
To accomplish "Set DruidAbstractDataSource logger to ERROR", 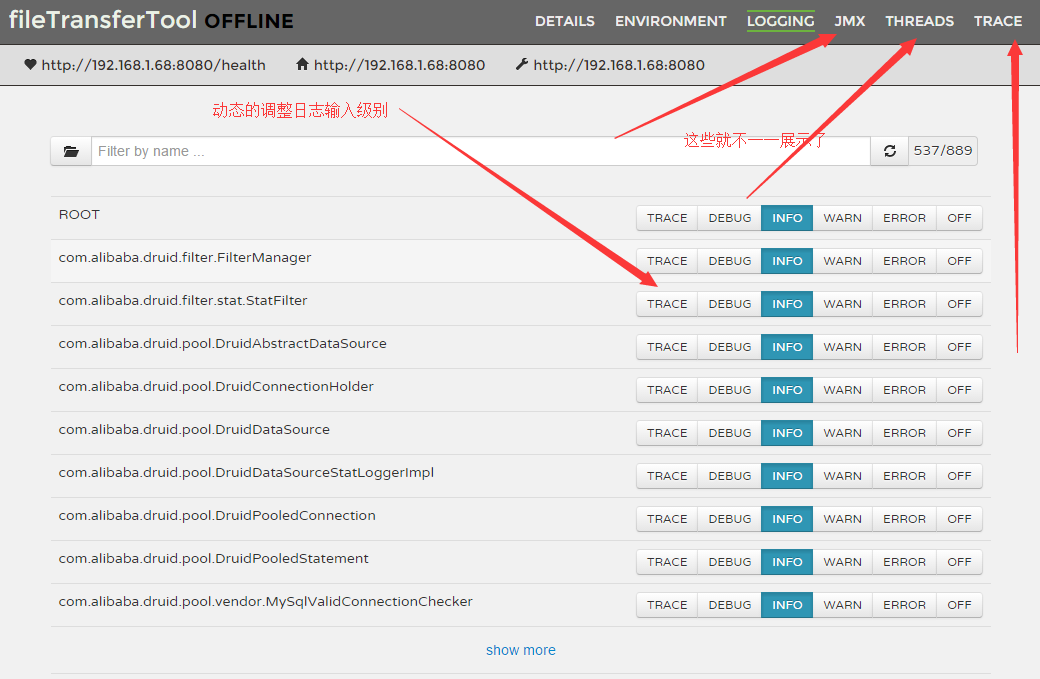I will (904, 347).
